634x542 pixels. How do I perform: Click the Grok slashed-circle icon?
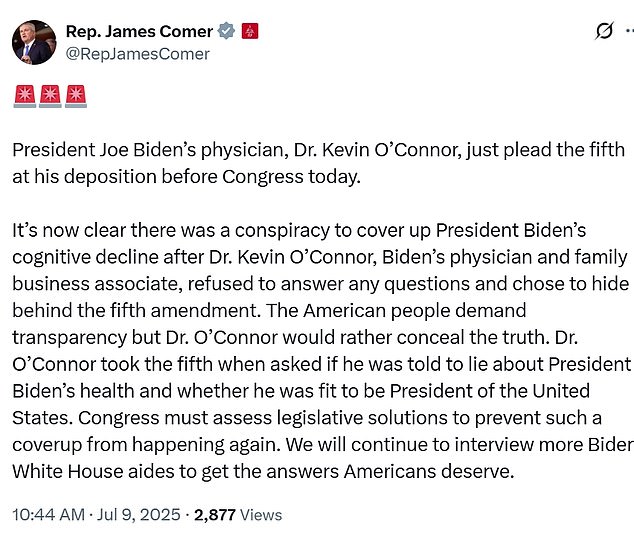click(604, 31)
